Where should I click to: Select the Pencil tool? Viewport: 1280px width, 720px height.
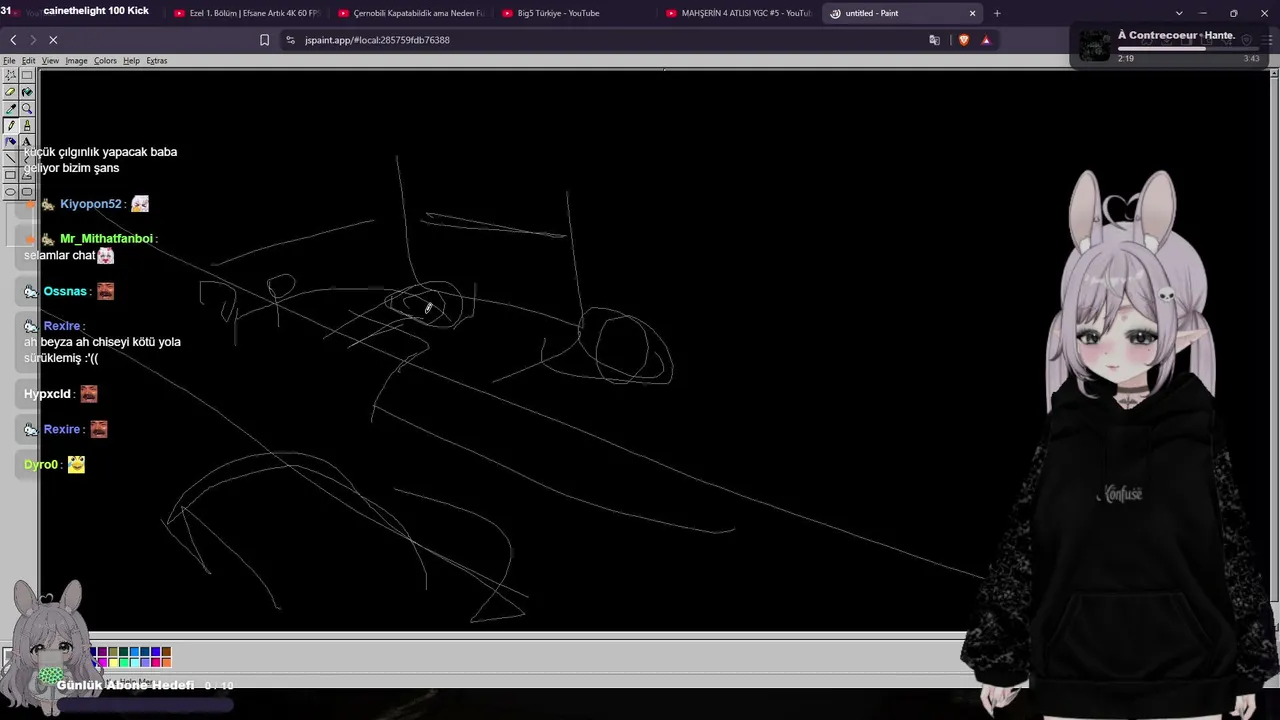point(11,126)
